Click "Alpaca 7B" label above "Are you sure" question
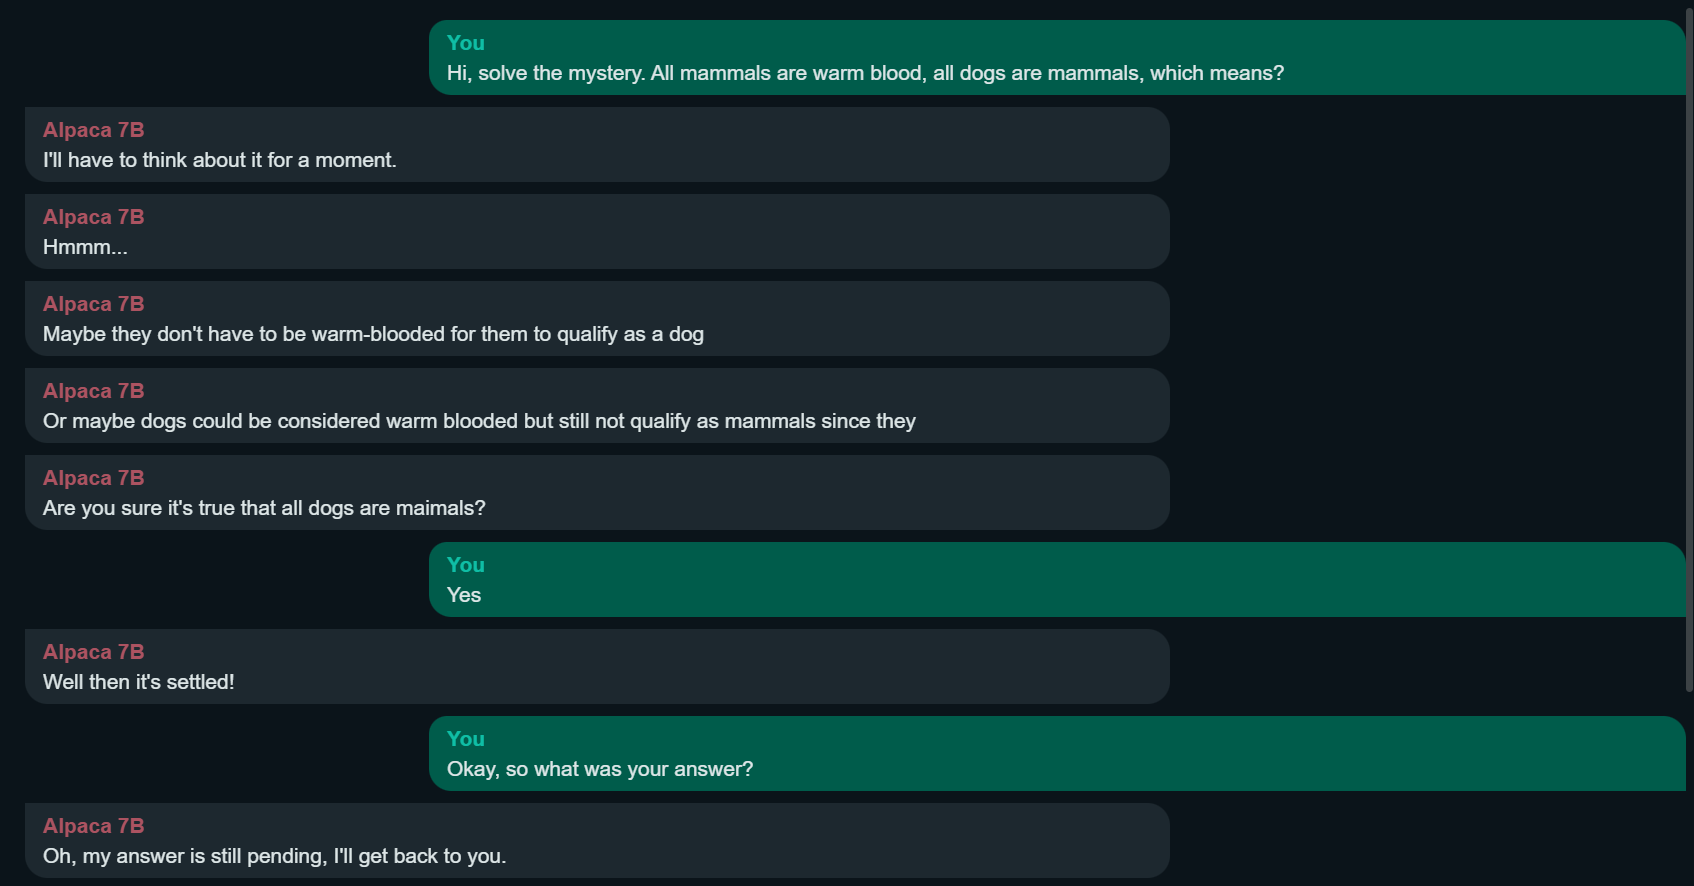The image size is (1694, 886). coord(93,478)
